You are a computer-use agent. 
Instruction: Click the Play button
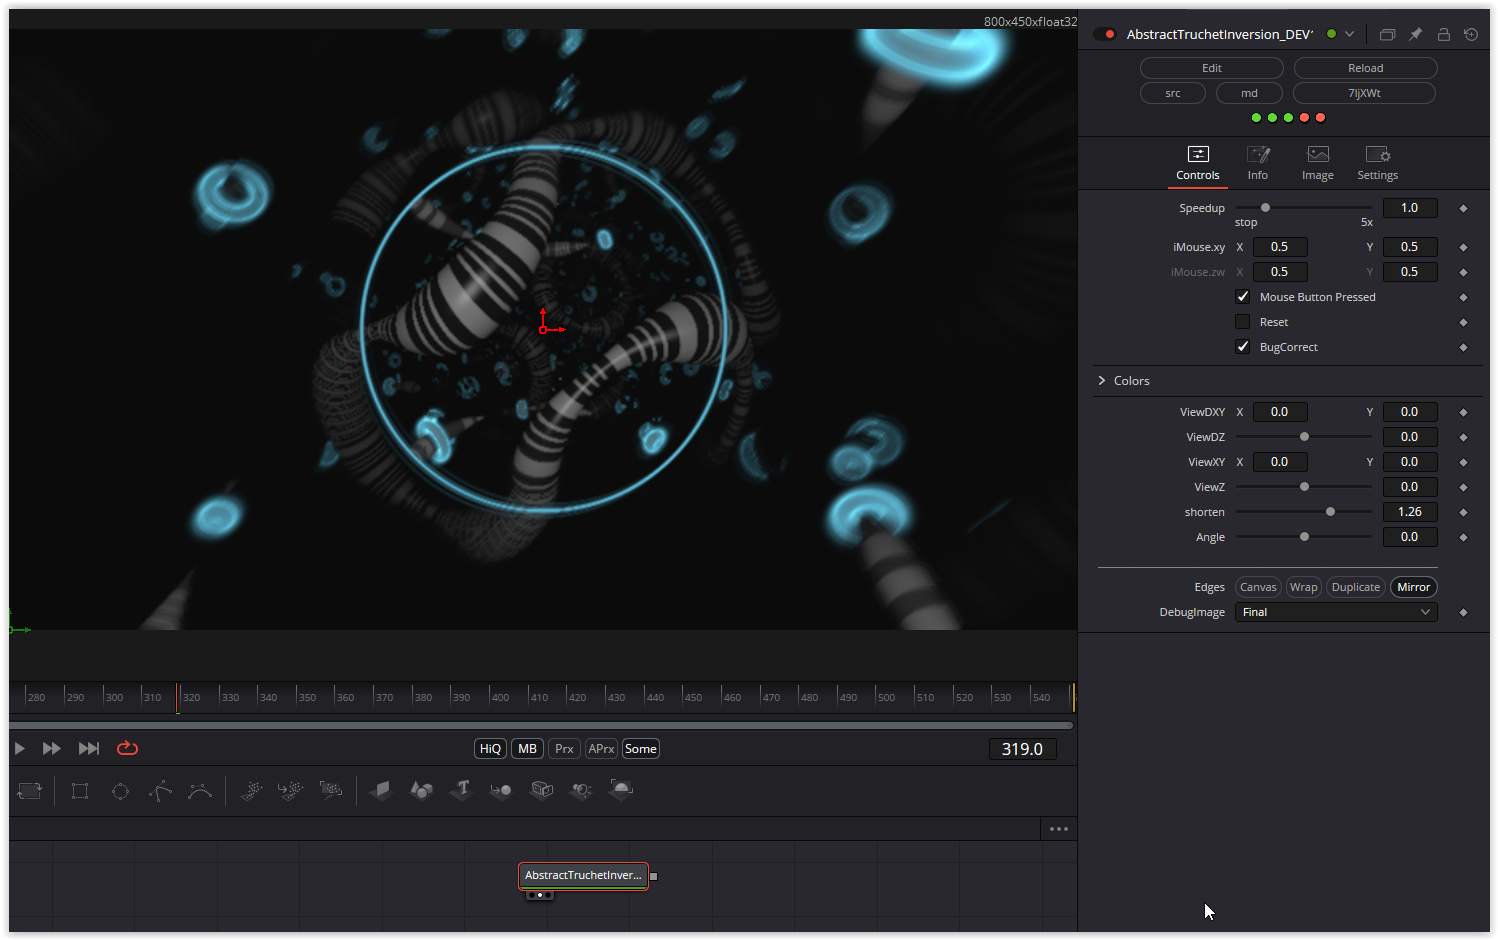(19, 749)
